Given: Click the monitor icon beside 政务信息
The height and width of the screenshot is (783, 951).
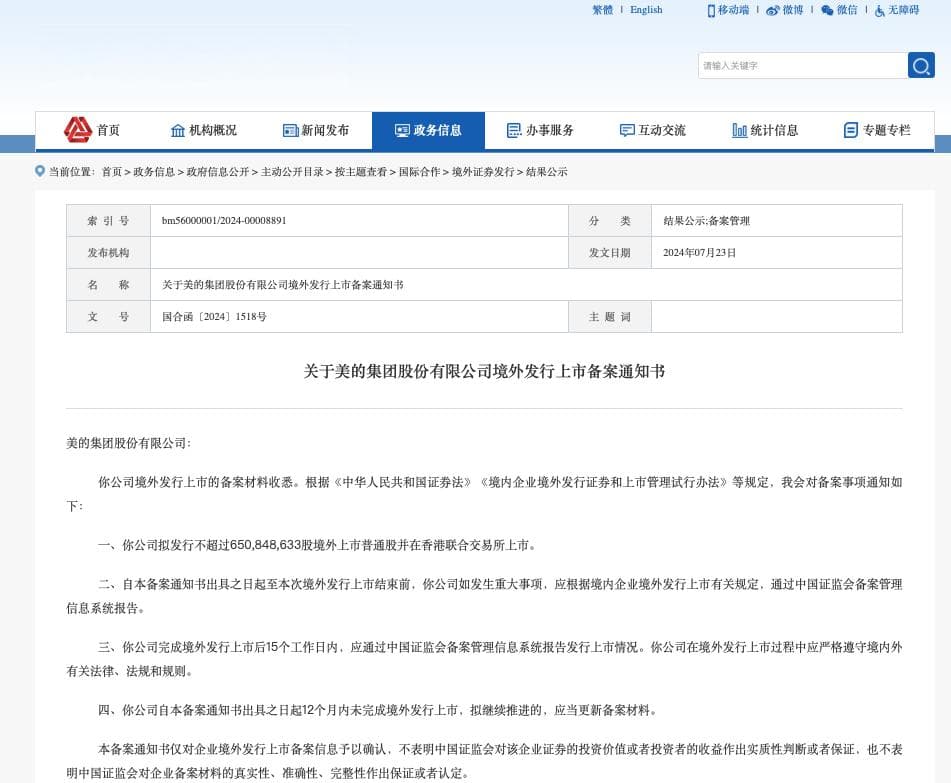Looking at the screenshot, I should point(402,130).
